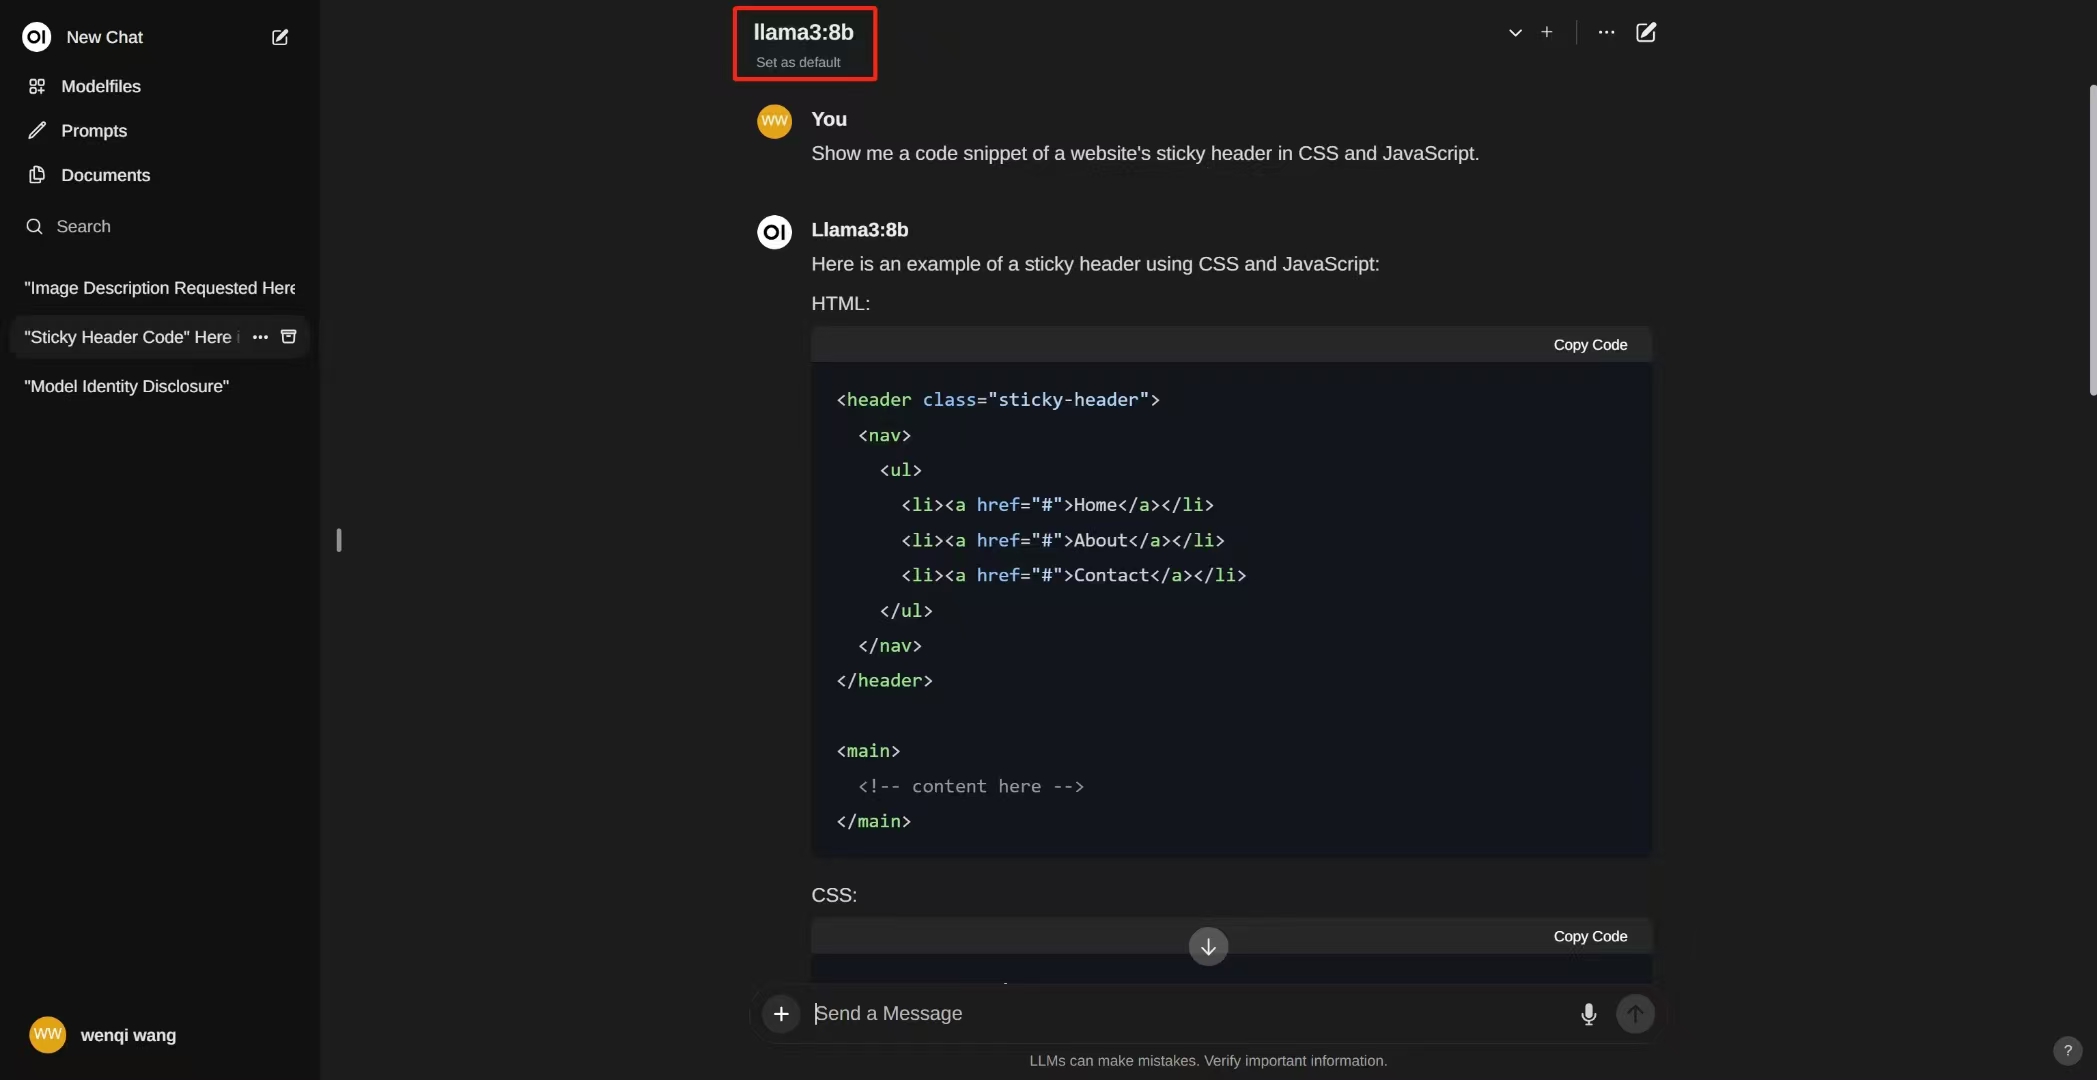Open the Documents page
Screen dimensions: 2097x1080
105,175
